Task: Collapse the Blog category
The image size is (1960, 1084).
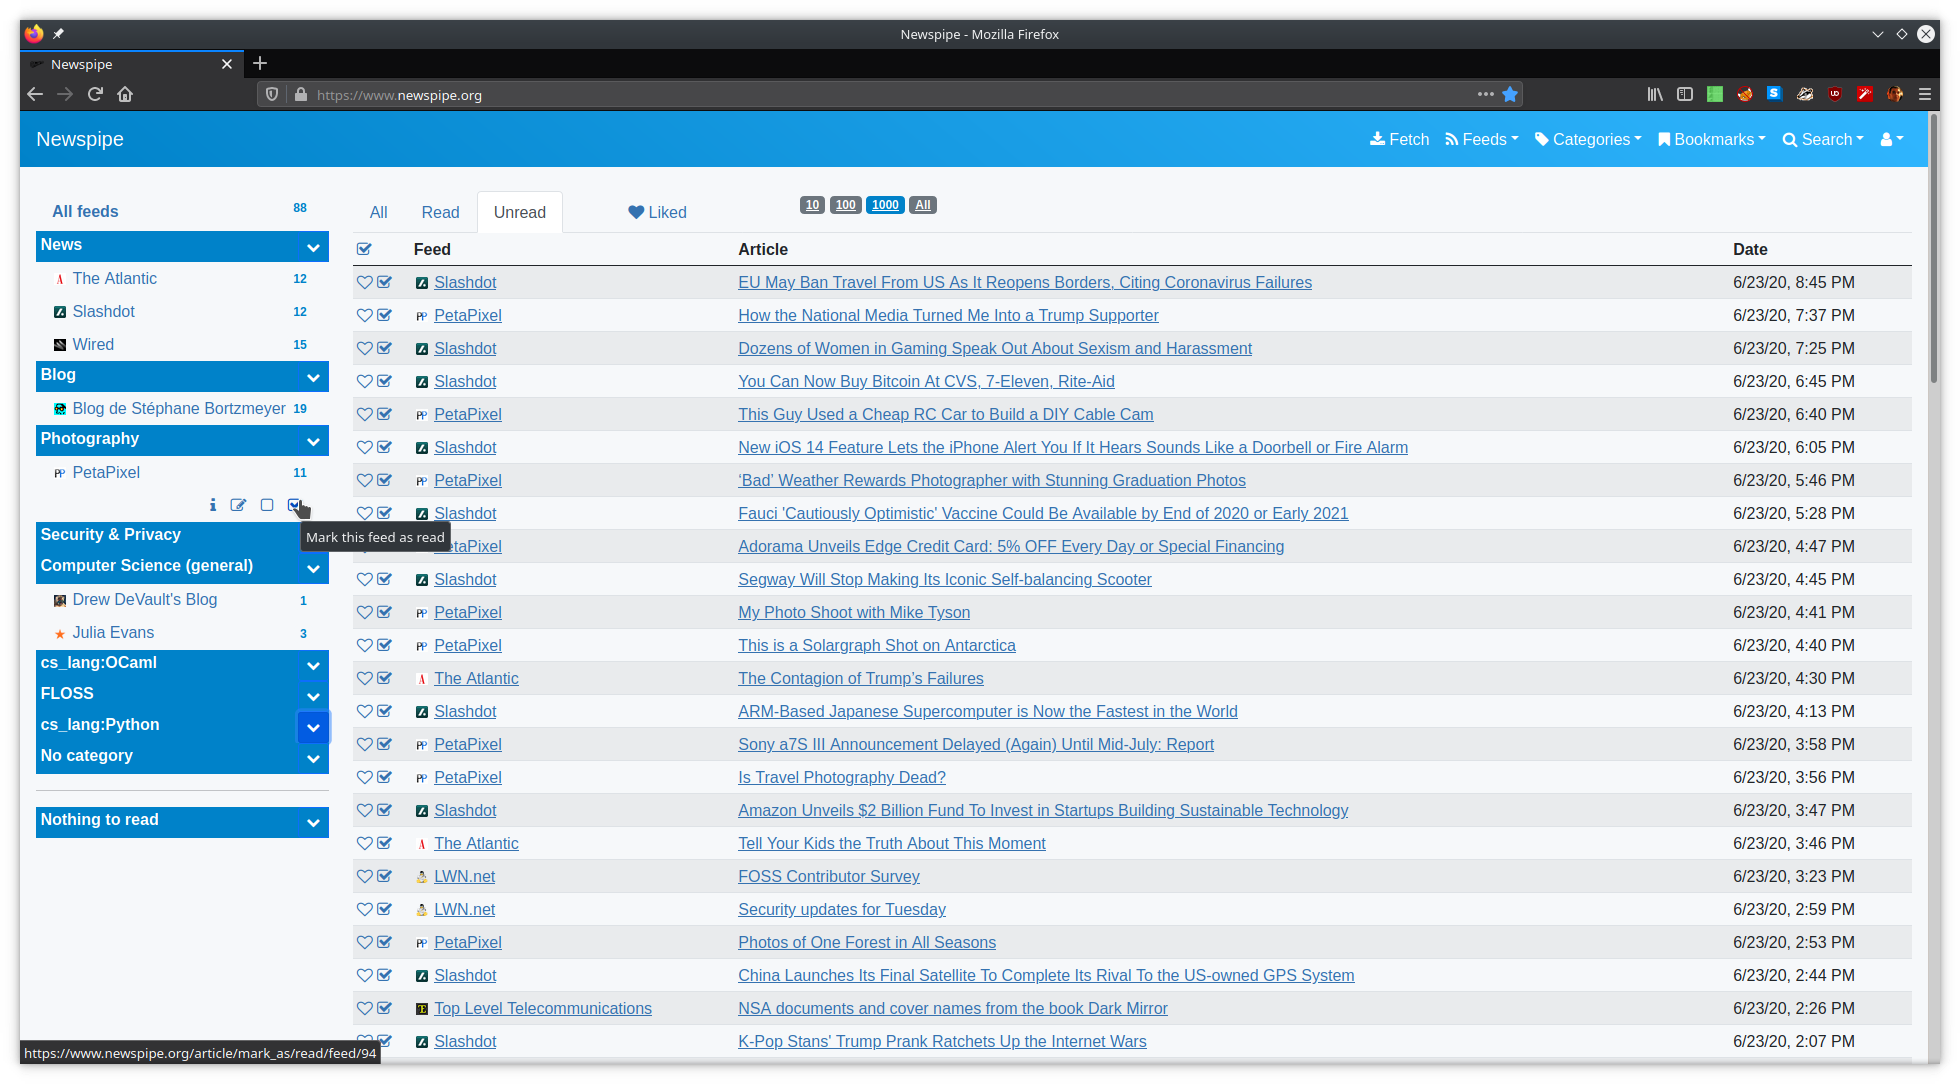Action: click(313, 377)
